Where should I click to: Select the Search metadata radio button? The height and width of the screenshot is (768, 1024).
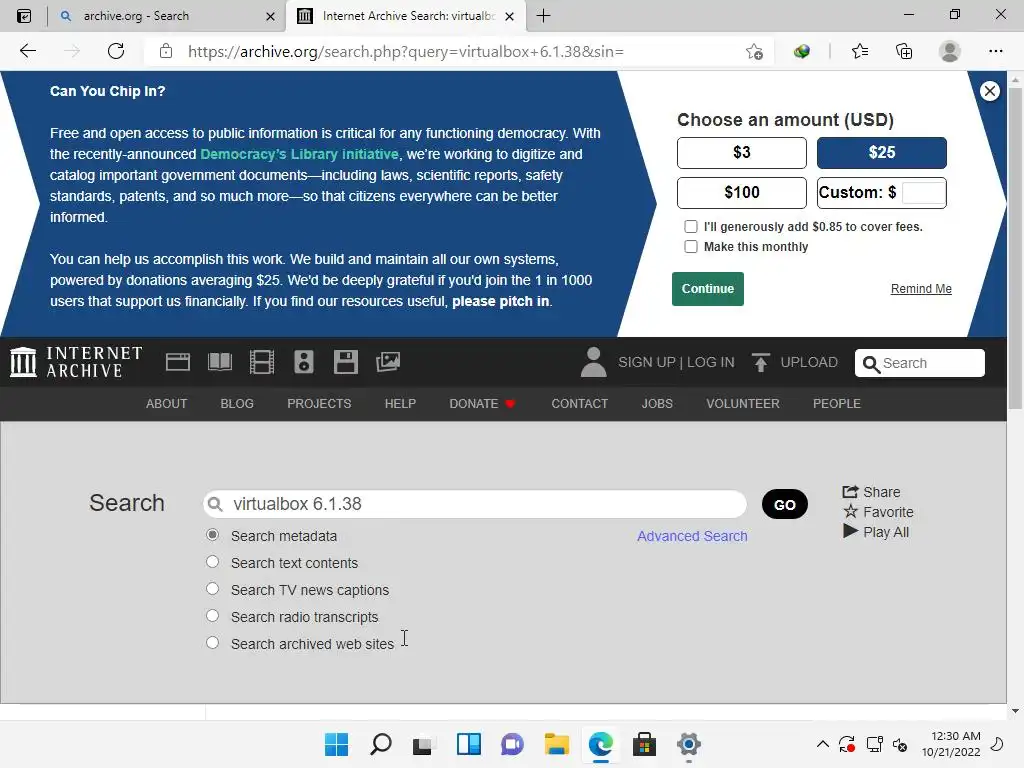coord(212,535)
